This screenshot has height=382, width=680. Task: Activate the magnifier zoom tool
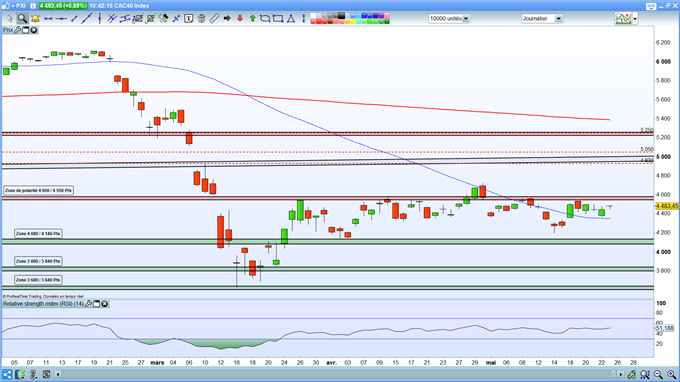point(22,19)
